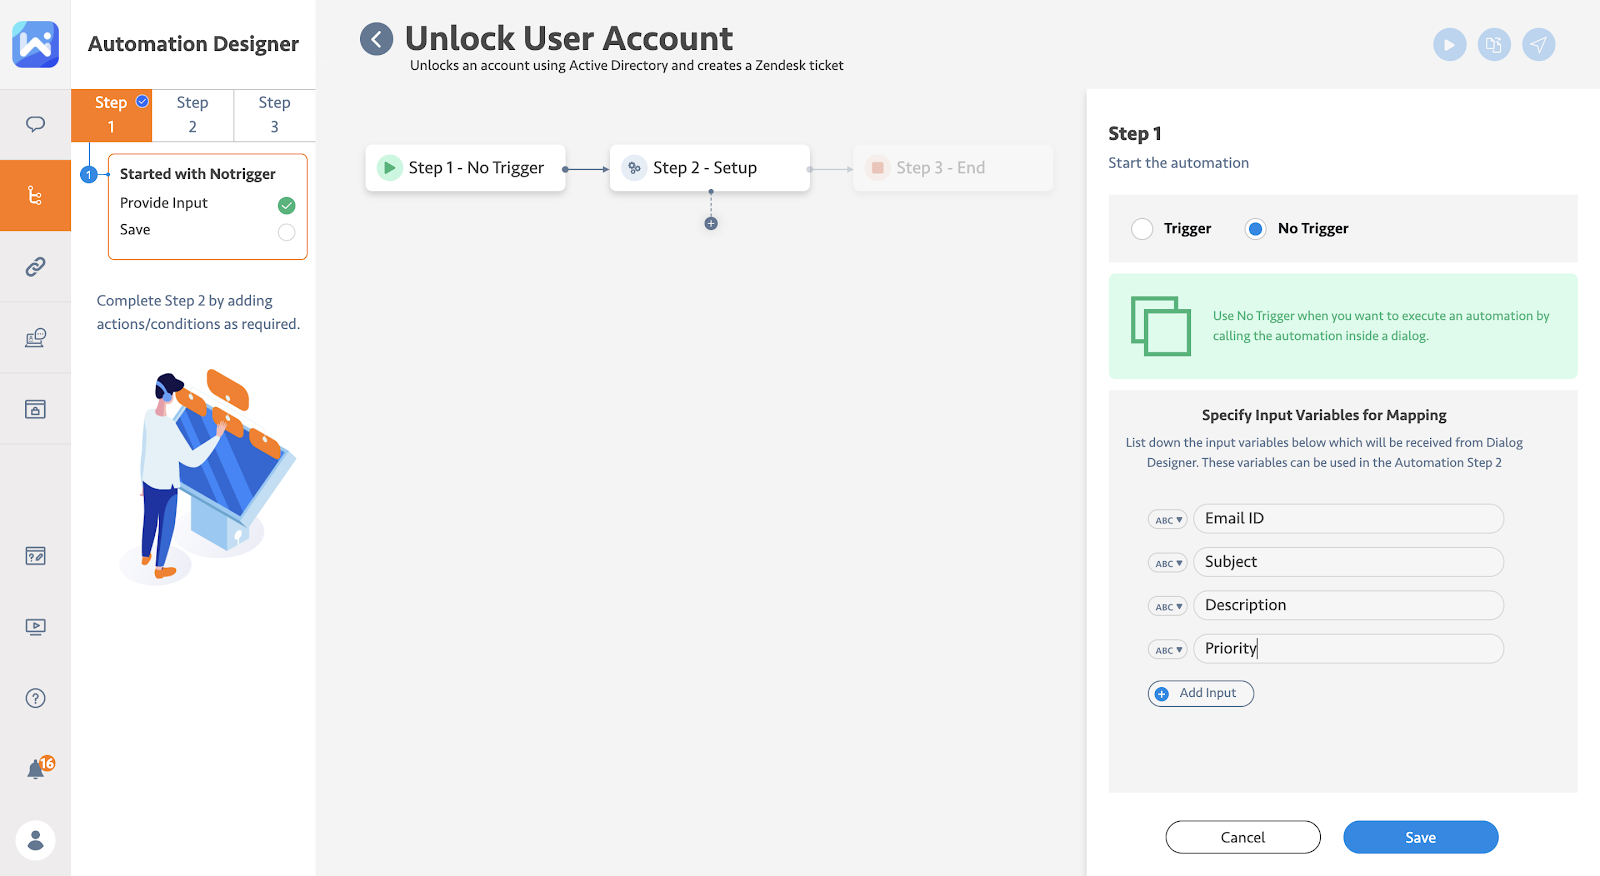Open the type dropdown for Subject
The image size is (1600, 876).
pyautogui.click(x=1167, y=563)
